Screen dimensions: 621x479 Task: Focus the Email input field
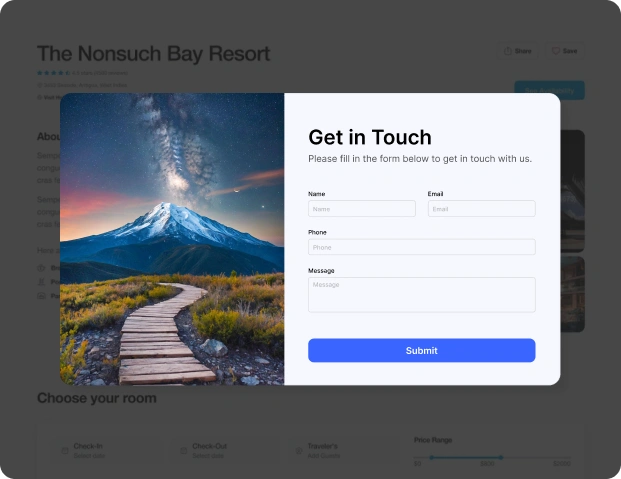pos(482,208)
